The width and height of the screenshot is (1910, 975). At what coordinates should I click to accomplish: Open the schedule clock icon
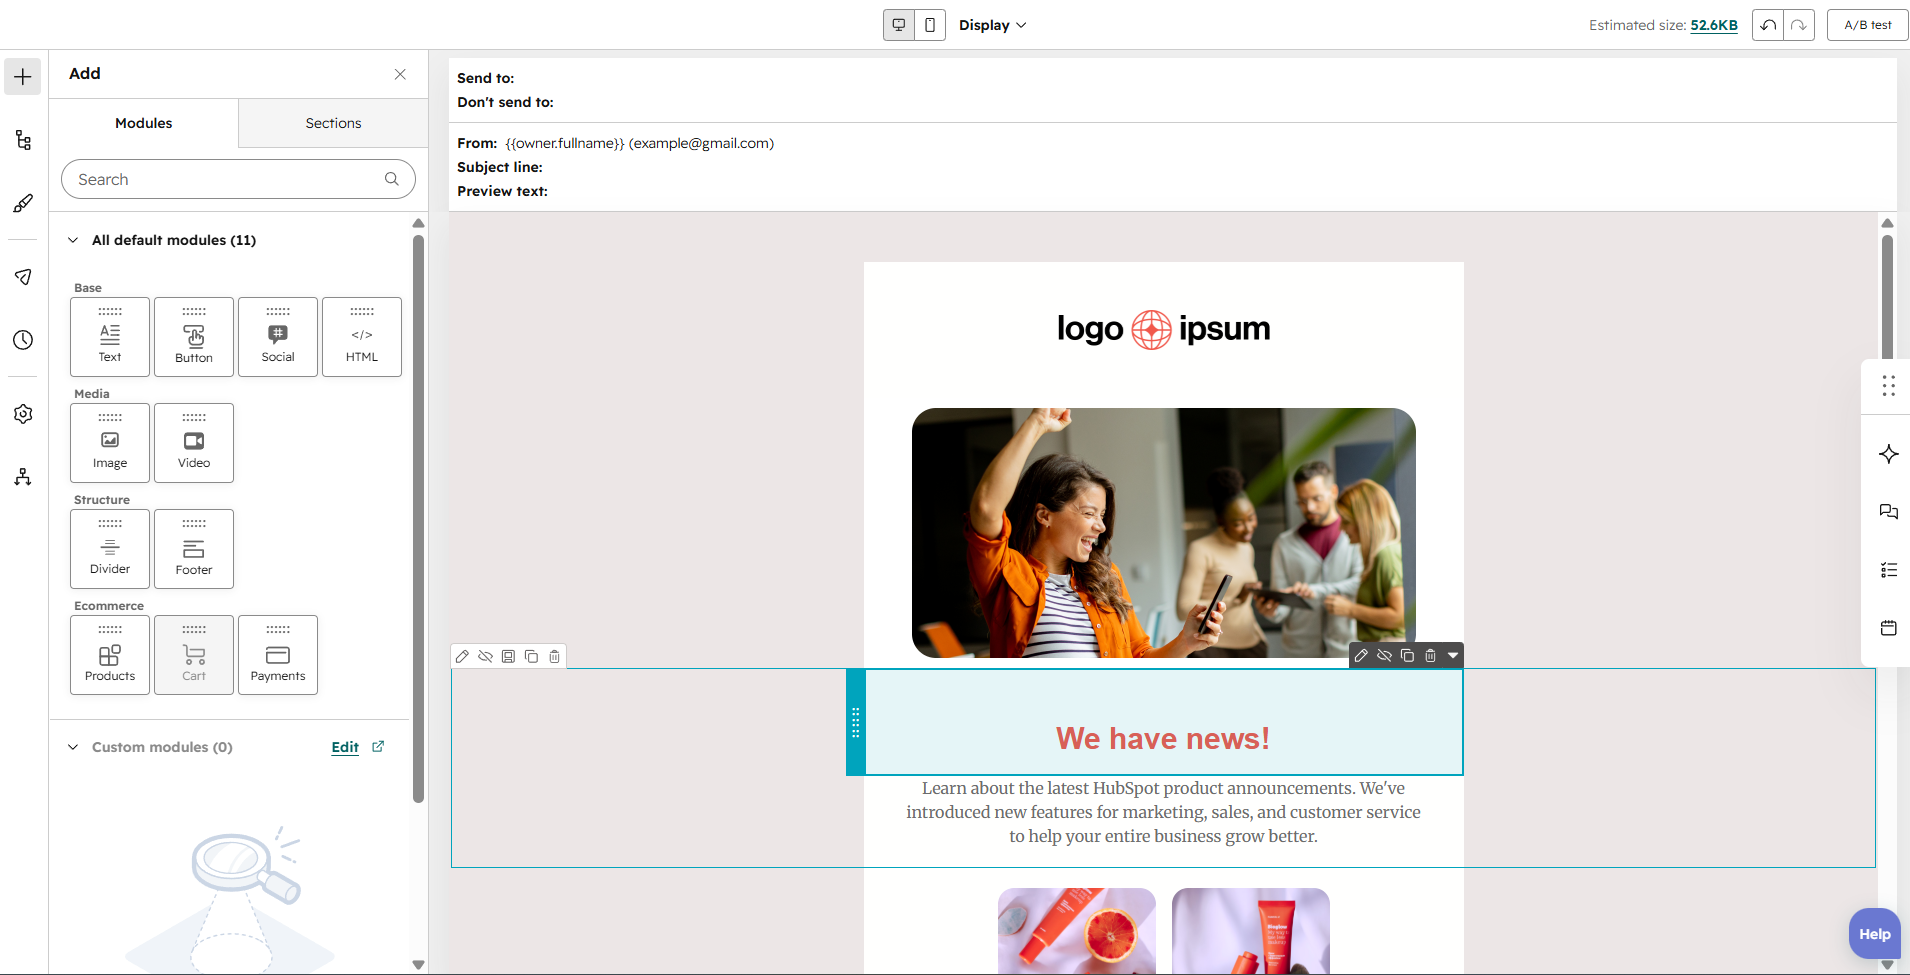click(x=23, y=340)
